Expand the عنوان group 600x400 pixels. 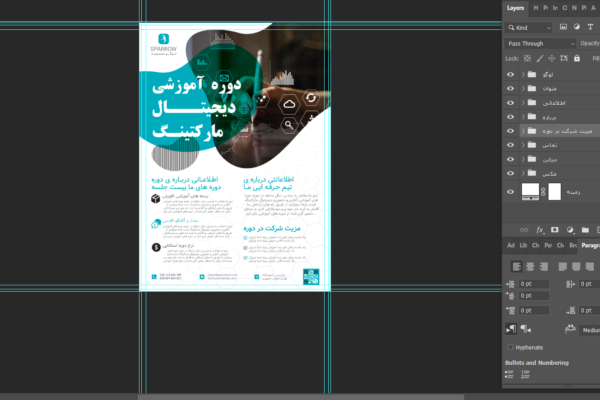point(523,88)
